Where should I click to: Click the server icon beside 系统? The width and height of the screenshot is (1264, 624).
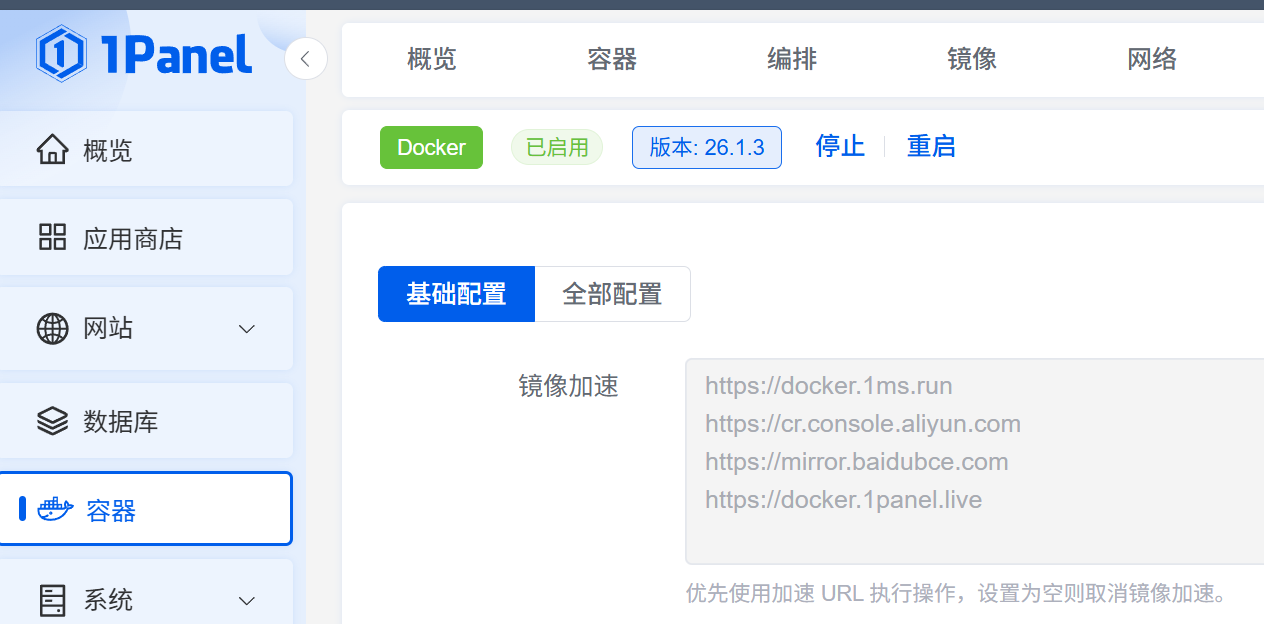click(x=52, y=600)
